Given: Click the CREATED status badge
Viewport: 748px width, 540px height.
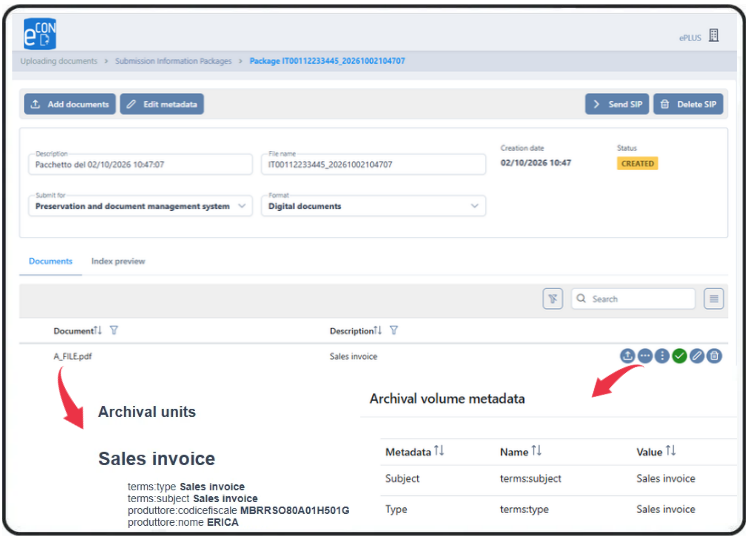Looking at the screenshot, I should point(637,164).
